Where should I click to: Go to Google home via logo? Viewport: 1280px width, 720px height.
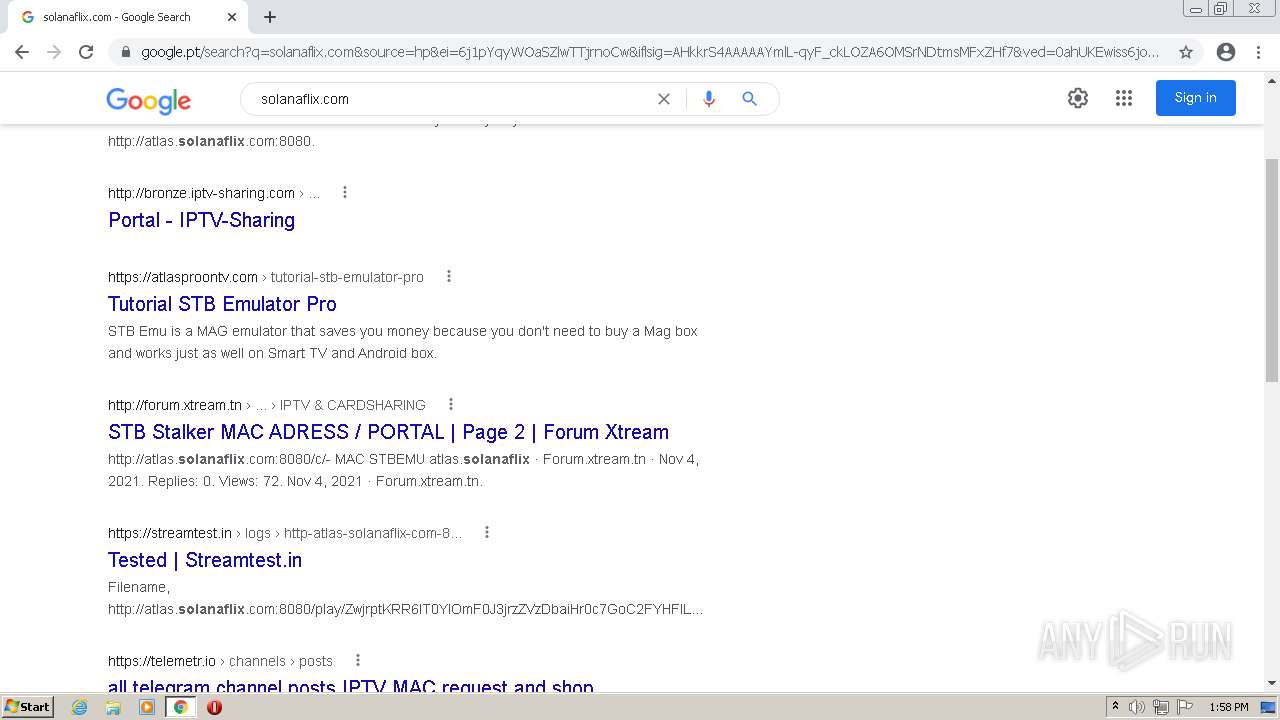pos(149,100)
